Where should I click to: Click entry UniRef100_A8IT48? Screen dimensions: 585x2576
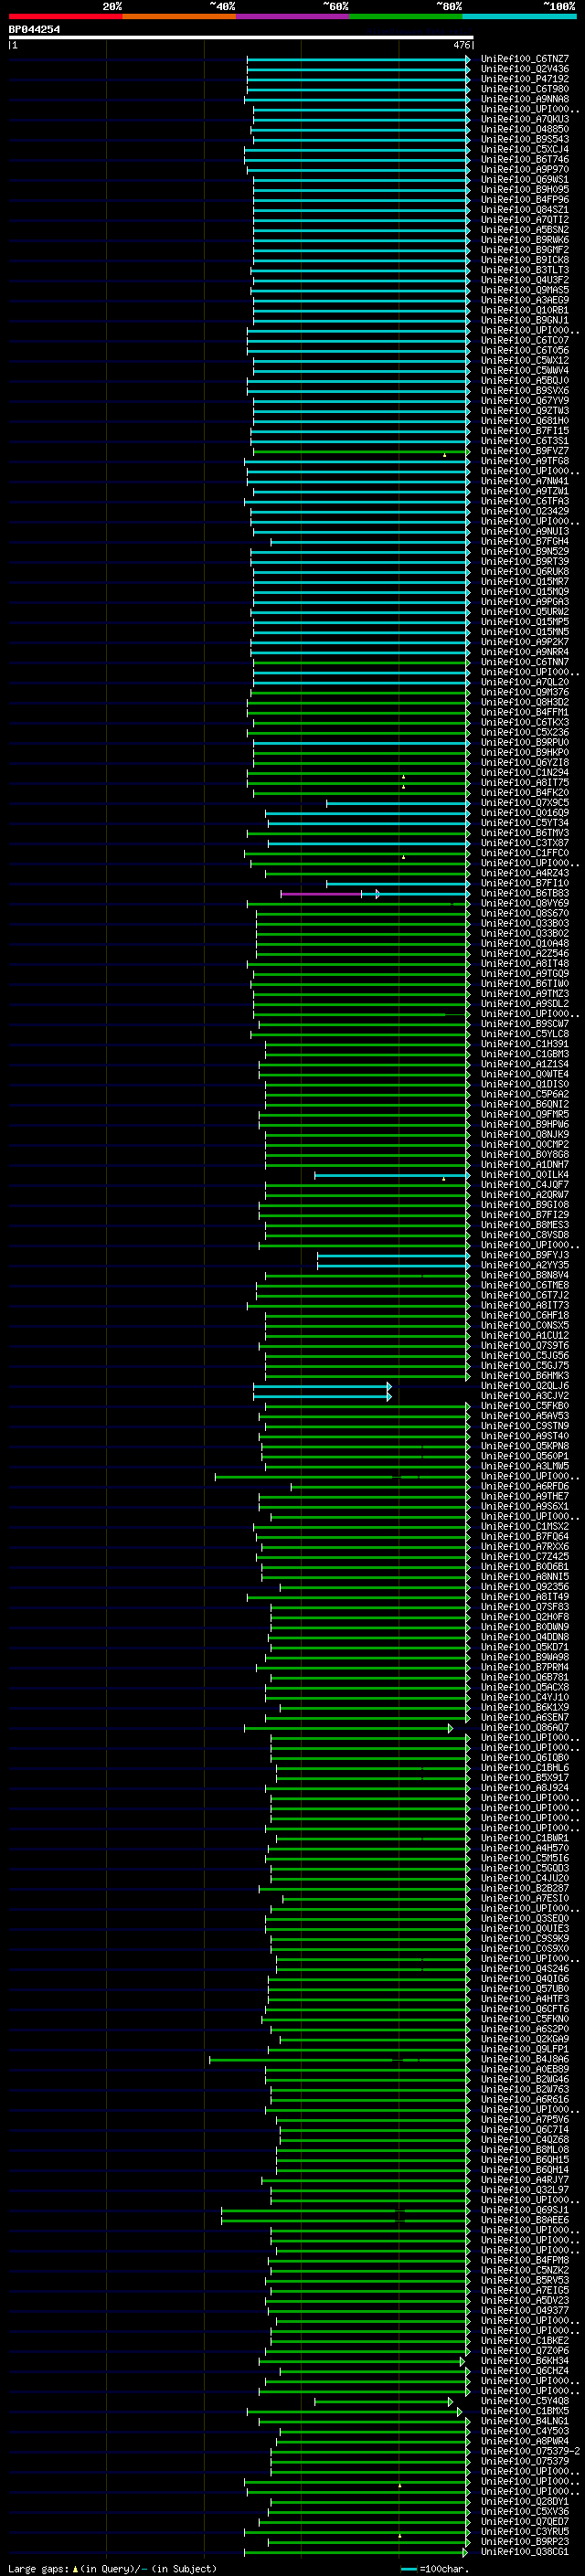pyautogui.click(x=524, y=963)
